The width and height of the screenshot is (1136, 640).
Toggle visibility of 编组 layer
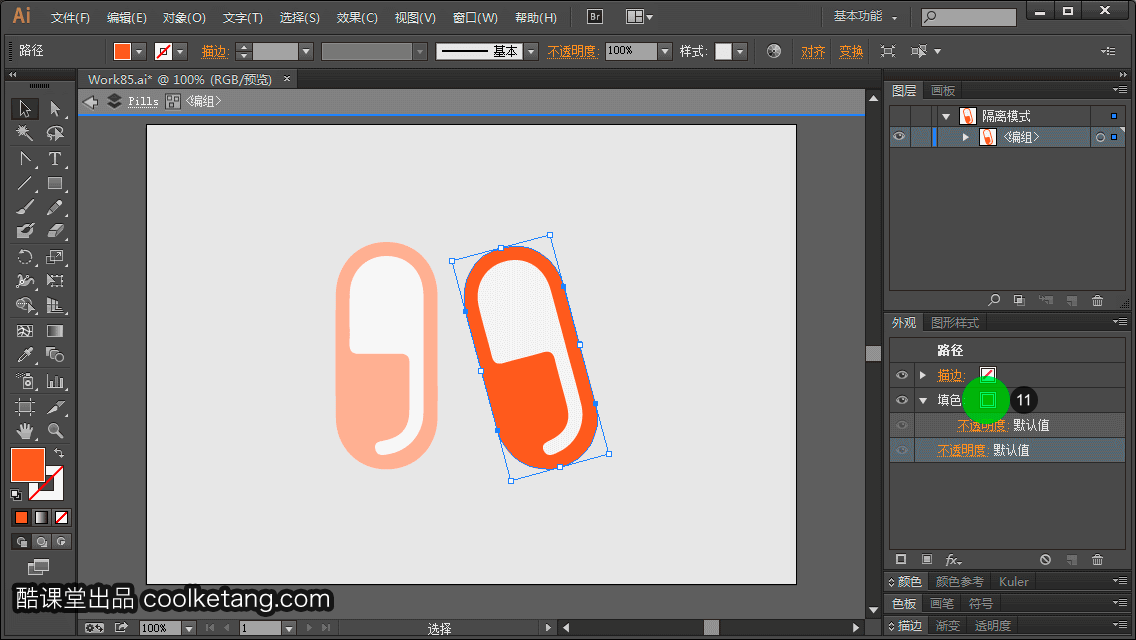coord(899,136)
